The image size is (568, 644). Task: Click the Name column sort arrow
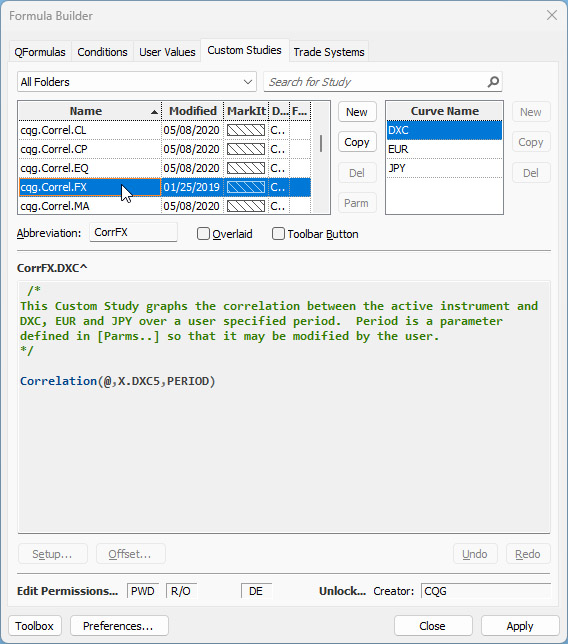(154, 112)
